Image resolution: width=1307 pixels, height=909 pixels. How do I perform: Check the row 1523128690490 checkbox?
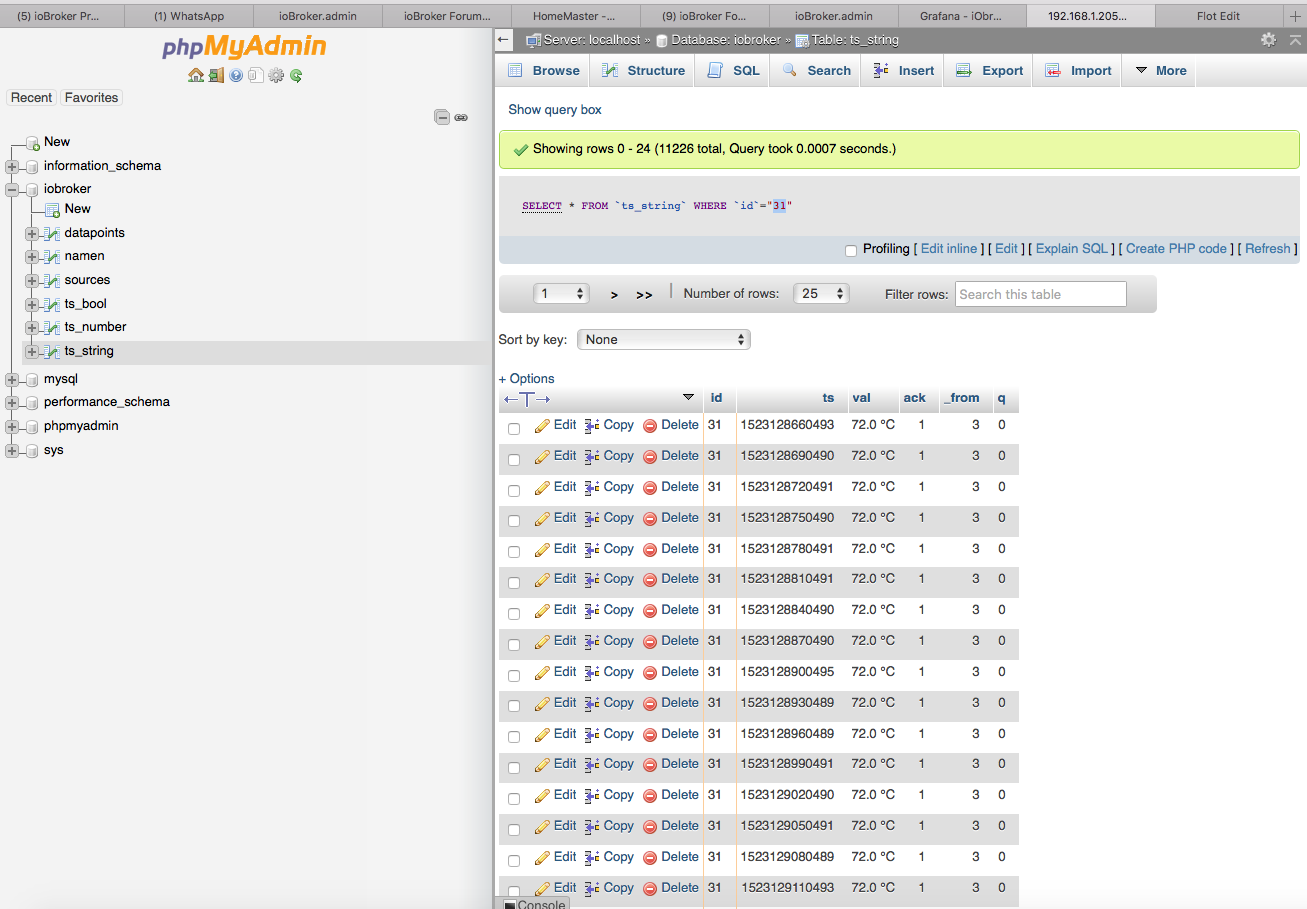[514, 460]
